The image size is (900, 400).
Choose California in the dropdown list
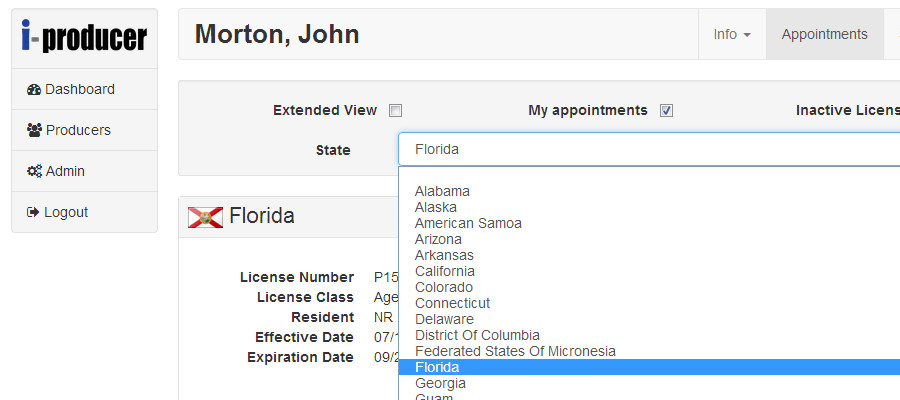tap(445, 271)
